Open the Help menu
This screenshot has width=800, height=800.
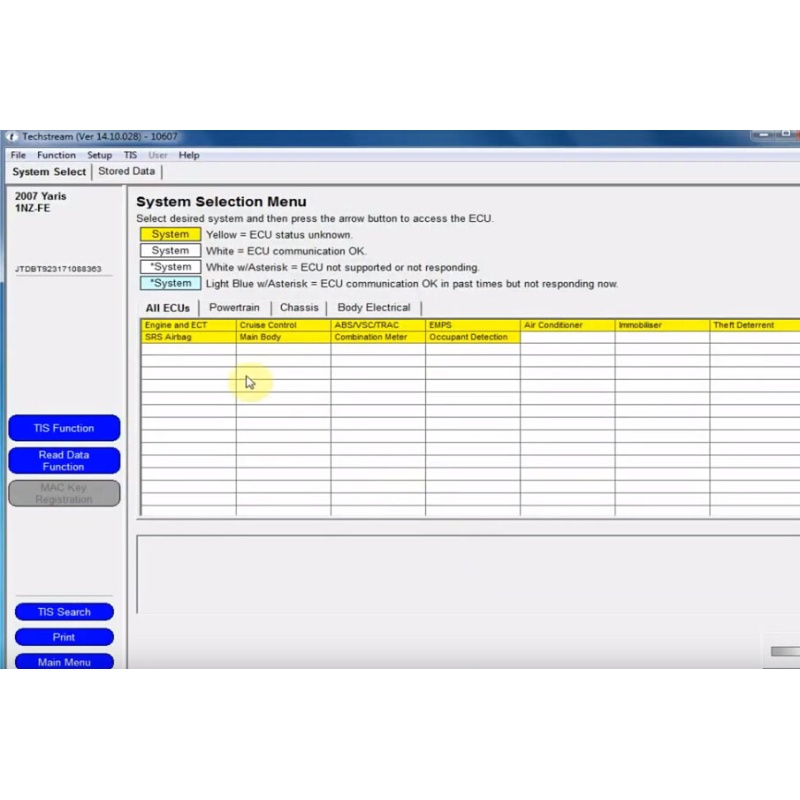(189, 155)
